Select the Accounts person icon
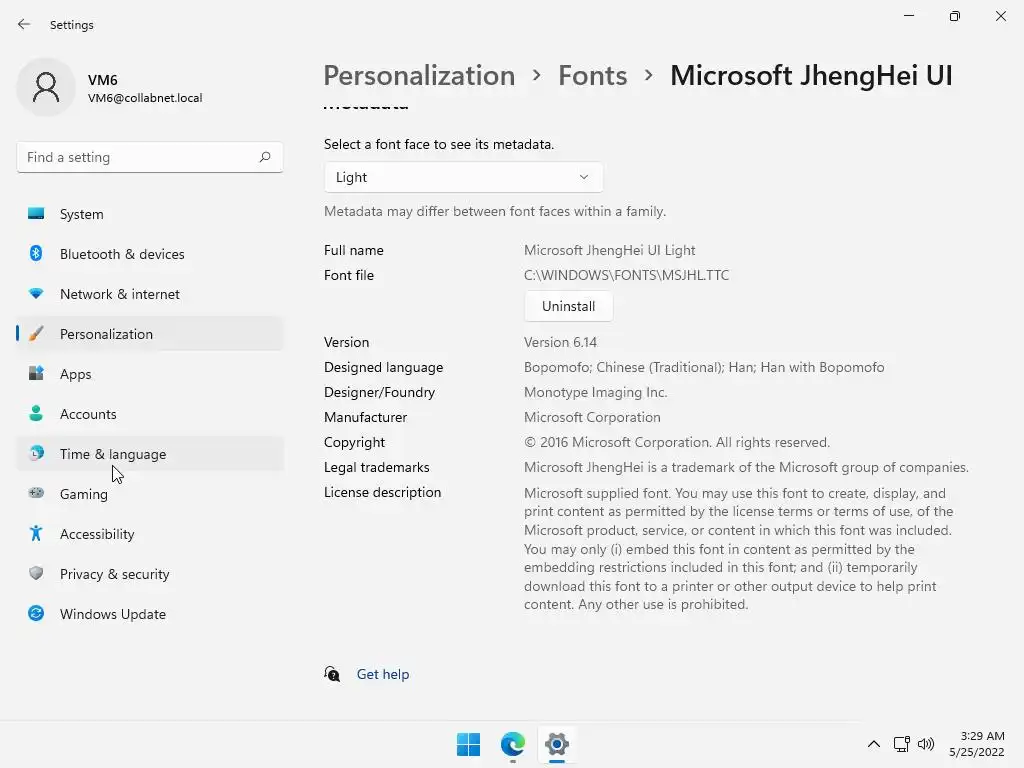This screenshot has height=768, width=1024. pos(36,414)
